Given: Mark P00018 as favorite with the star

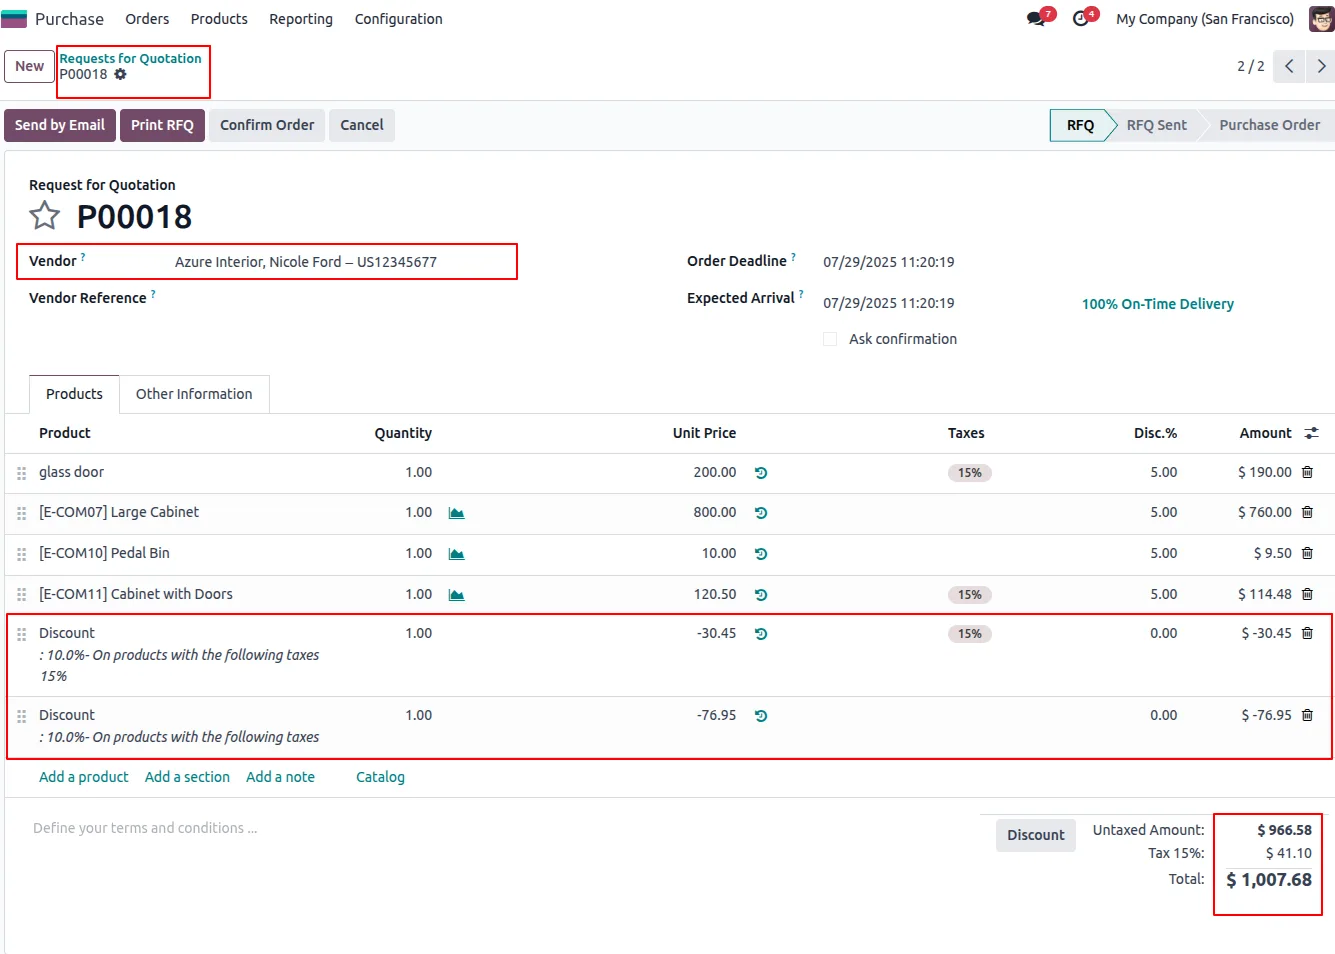Looking at the screenshot, I should (44, 216).
